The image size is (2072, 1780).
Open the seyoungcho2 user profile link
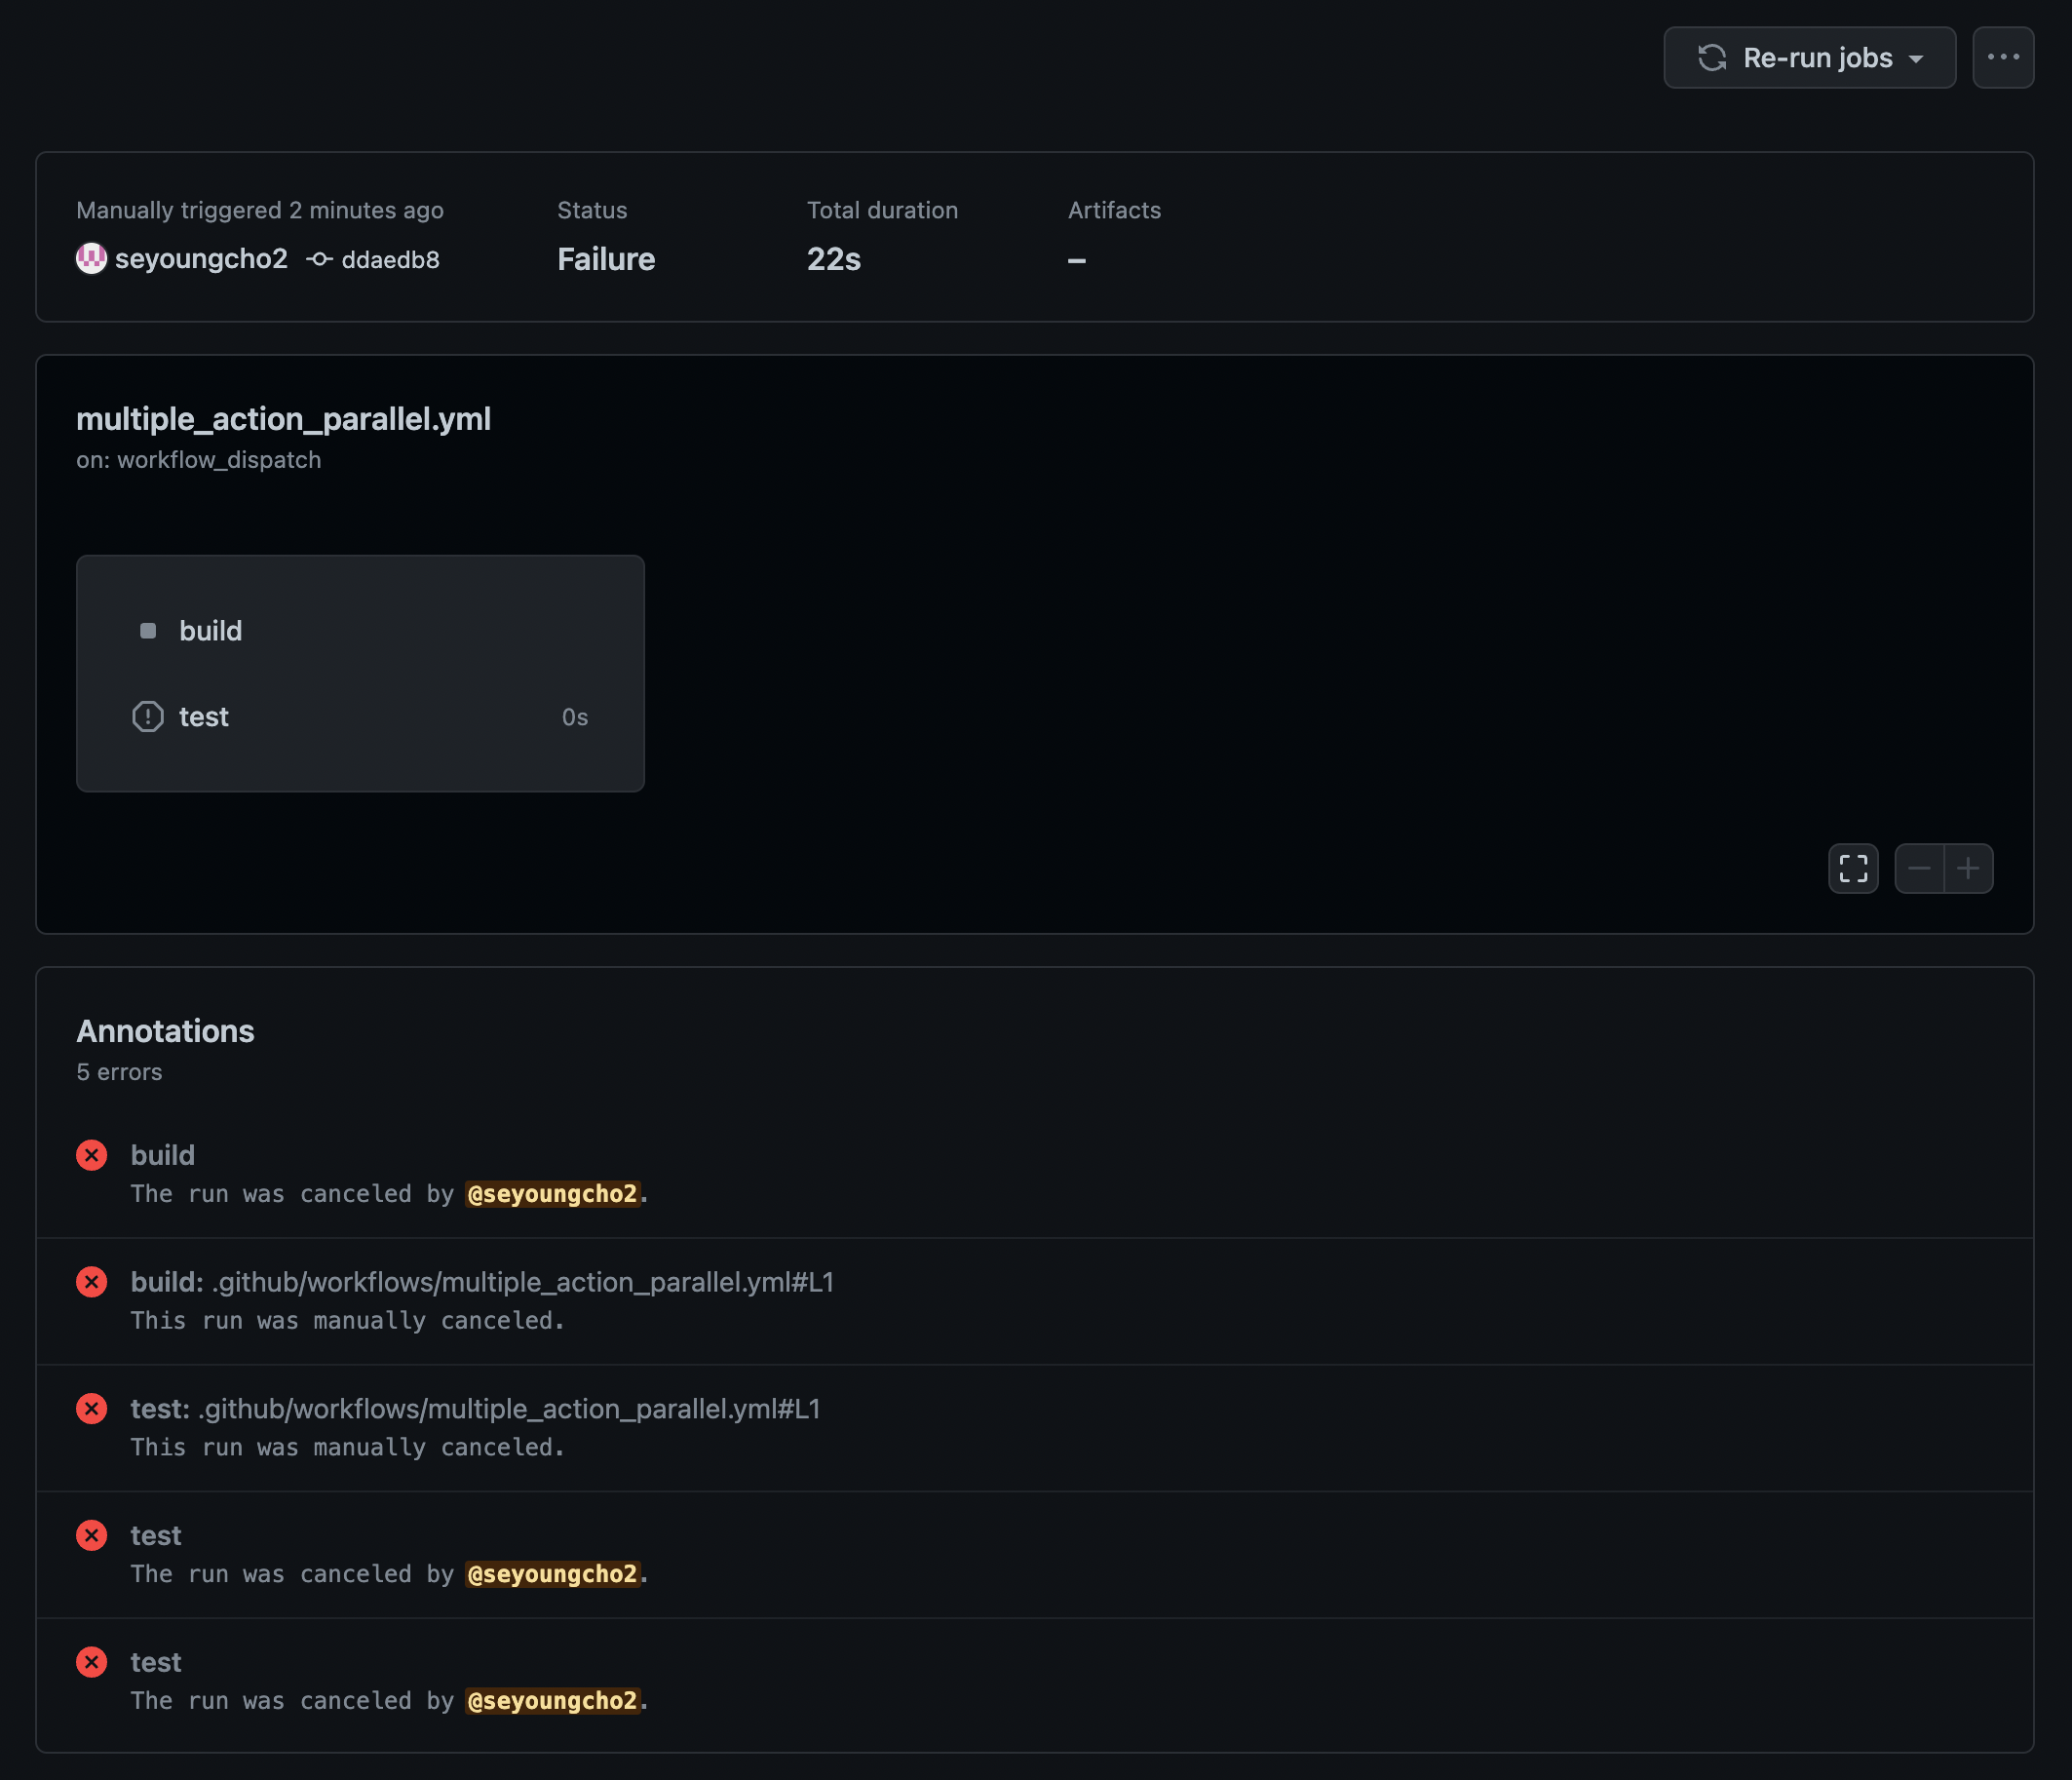coord(201,259)
